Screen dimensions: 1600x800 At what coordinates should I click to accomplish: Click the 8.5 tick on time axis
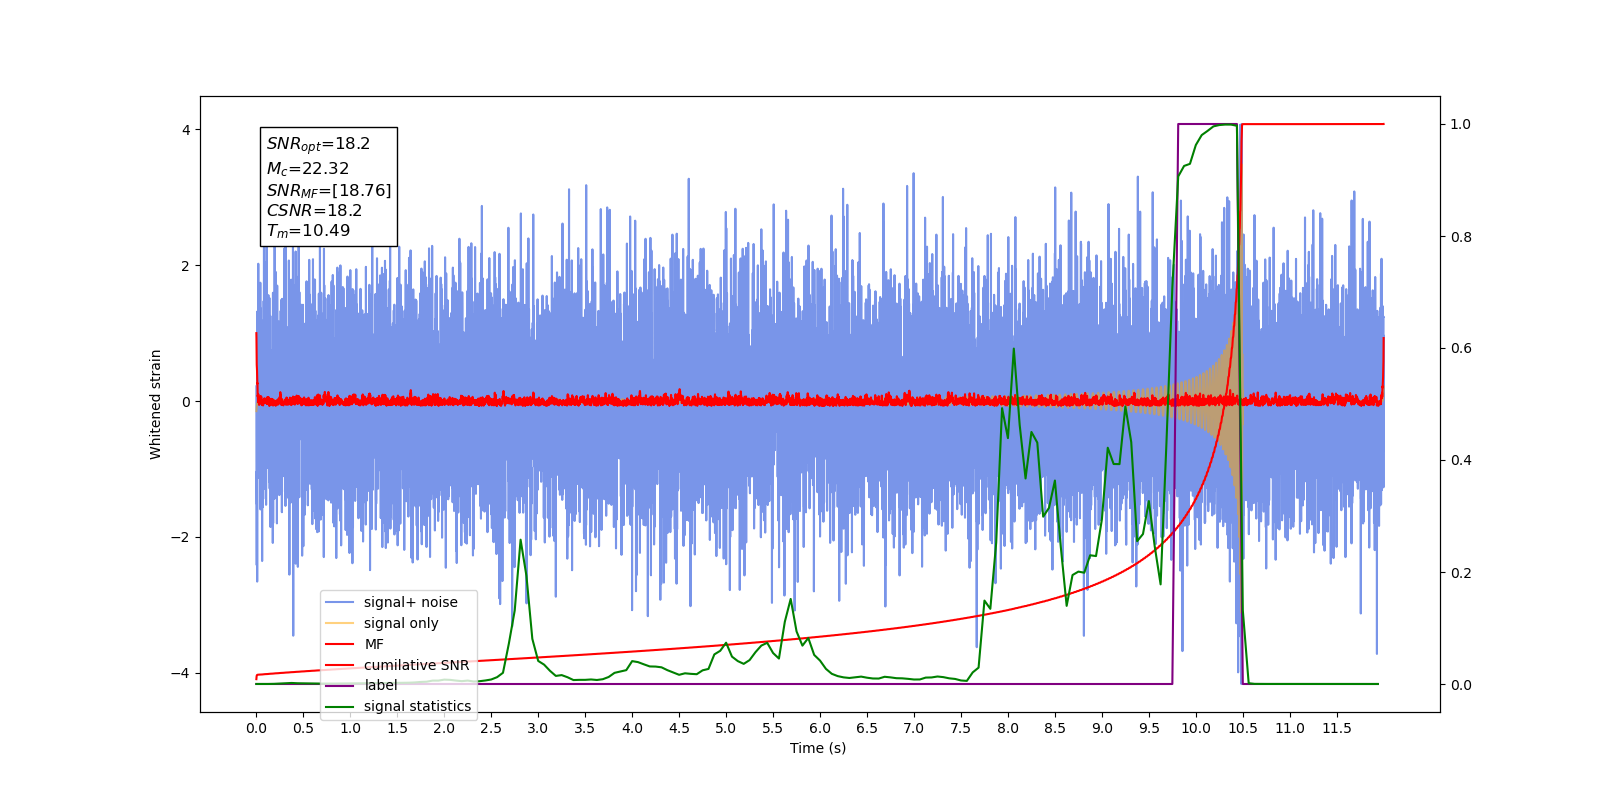(x=1055, y=728)
